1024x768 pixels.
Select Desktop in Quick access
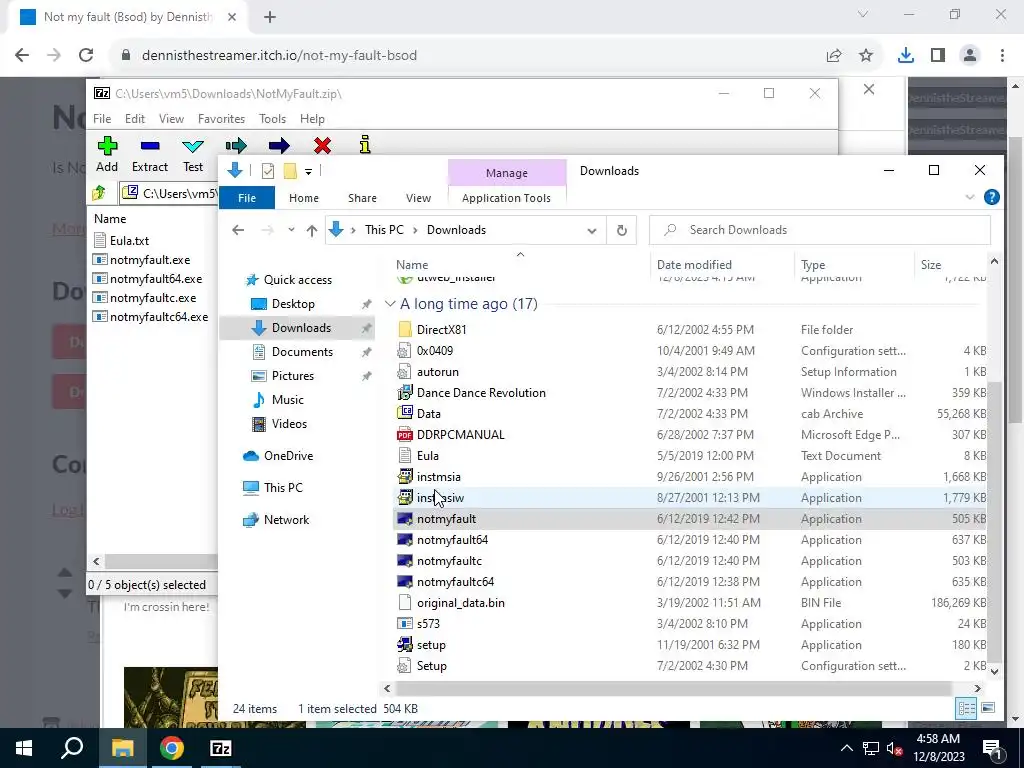pyautogui.click(x=293, y=304)
